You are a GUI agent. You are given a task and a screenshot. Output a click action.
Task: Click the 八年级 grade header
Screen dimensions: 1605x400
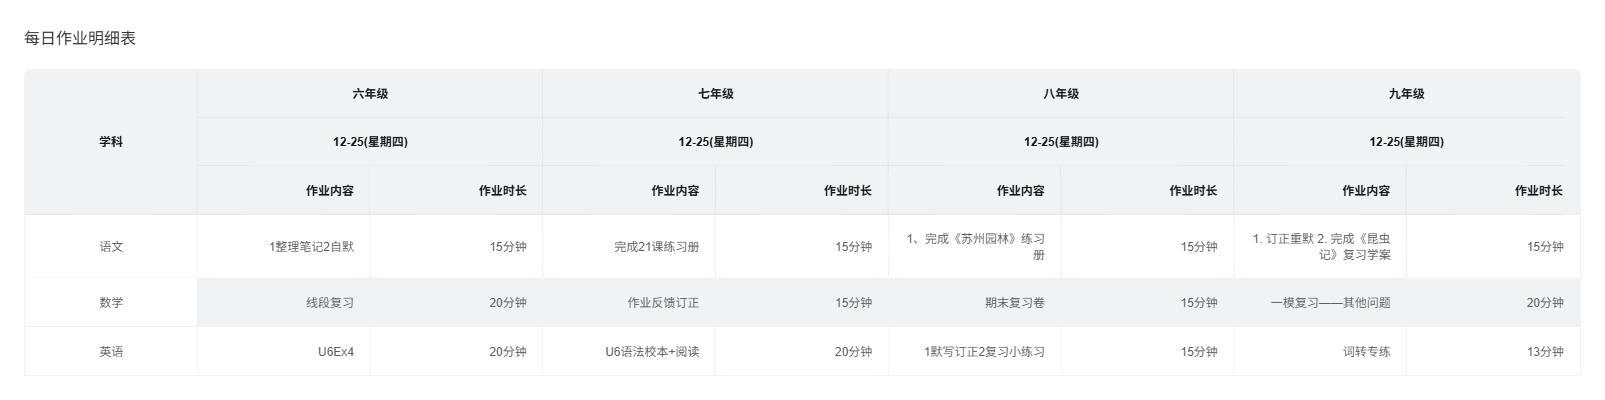(x=1061, y=94)
